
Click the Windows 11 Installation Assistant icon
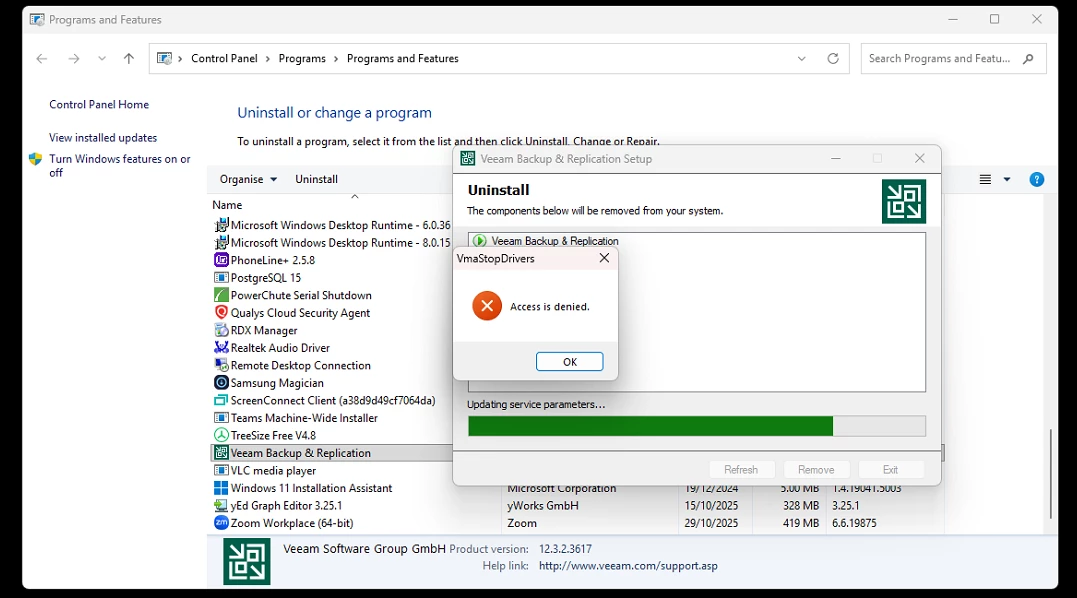(221, 487)
